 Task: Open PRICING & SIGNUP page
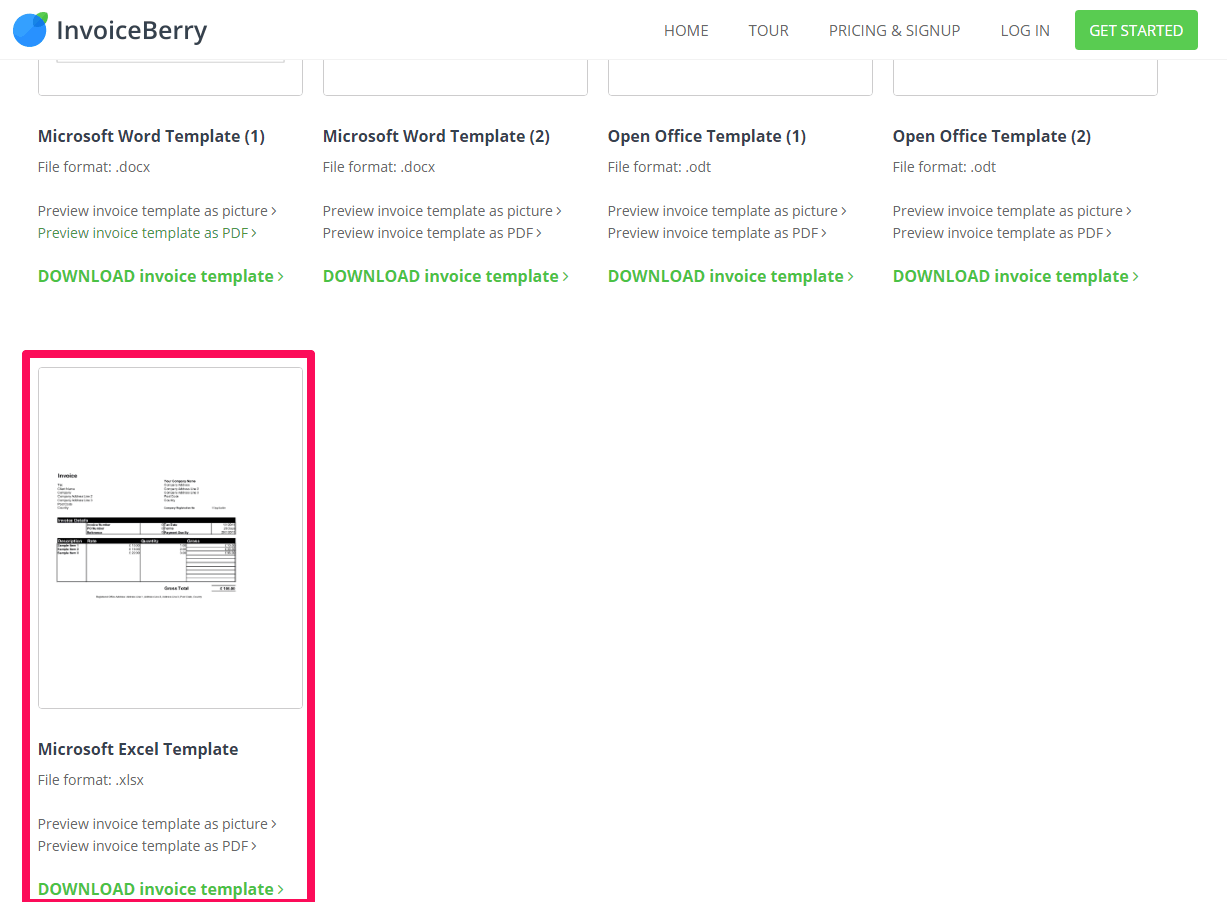[x=894, y=31]
